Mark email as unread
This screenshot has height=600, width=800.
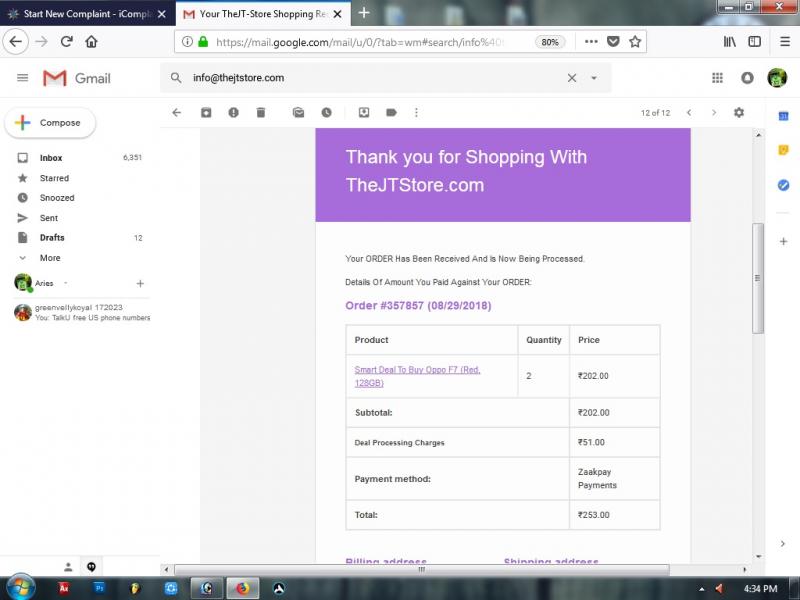298,113
